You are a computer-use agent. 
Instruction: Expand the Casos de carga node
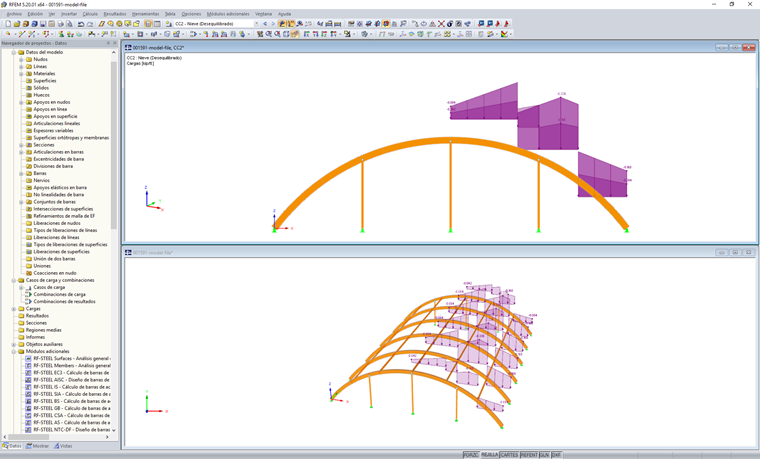(x=21, y=287)
